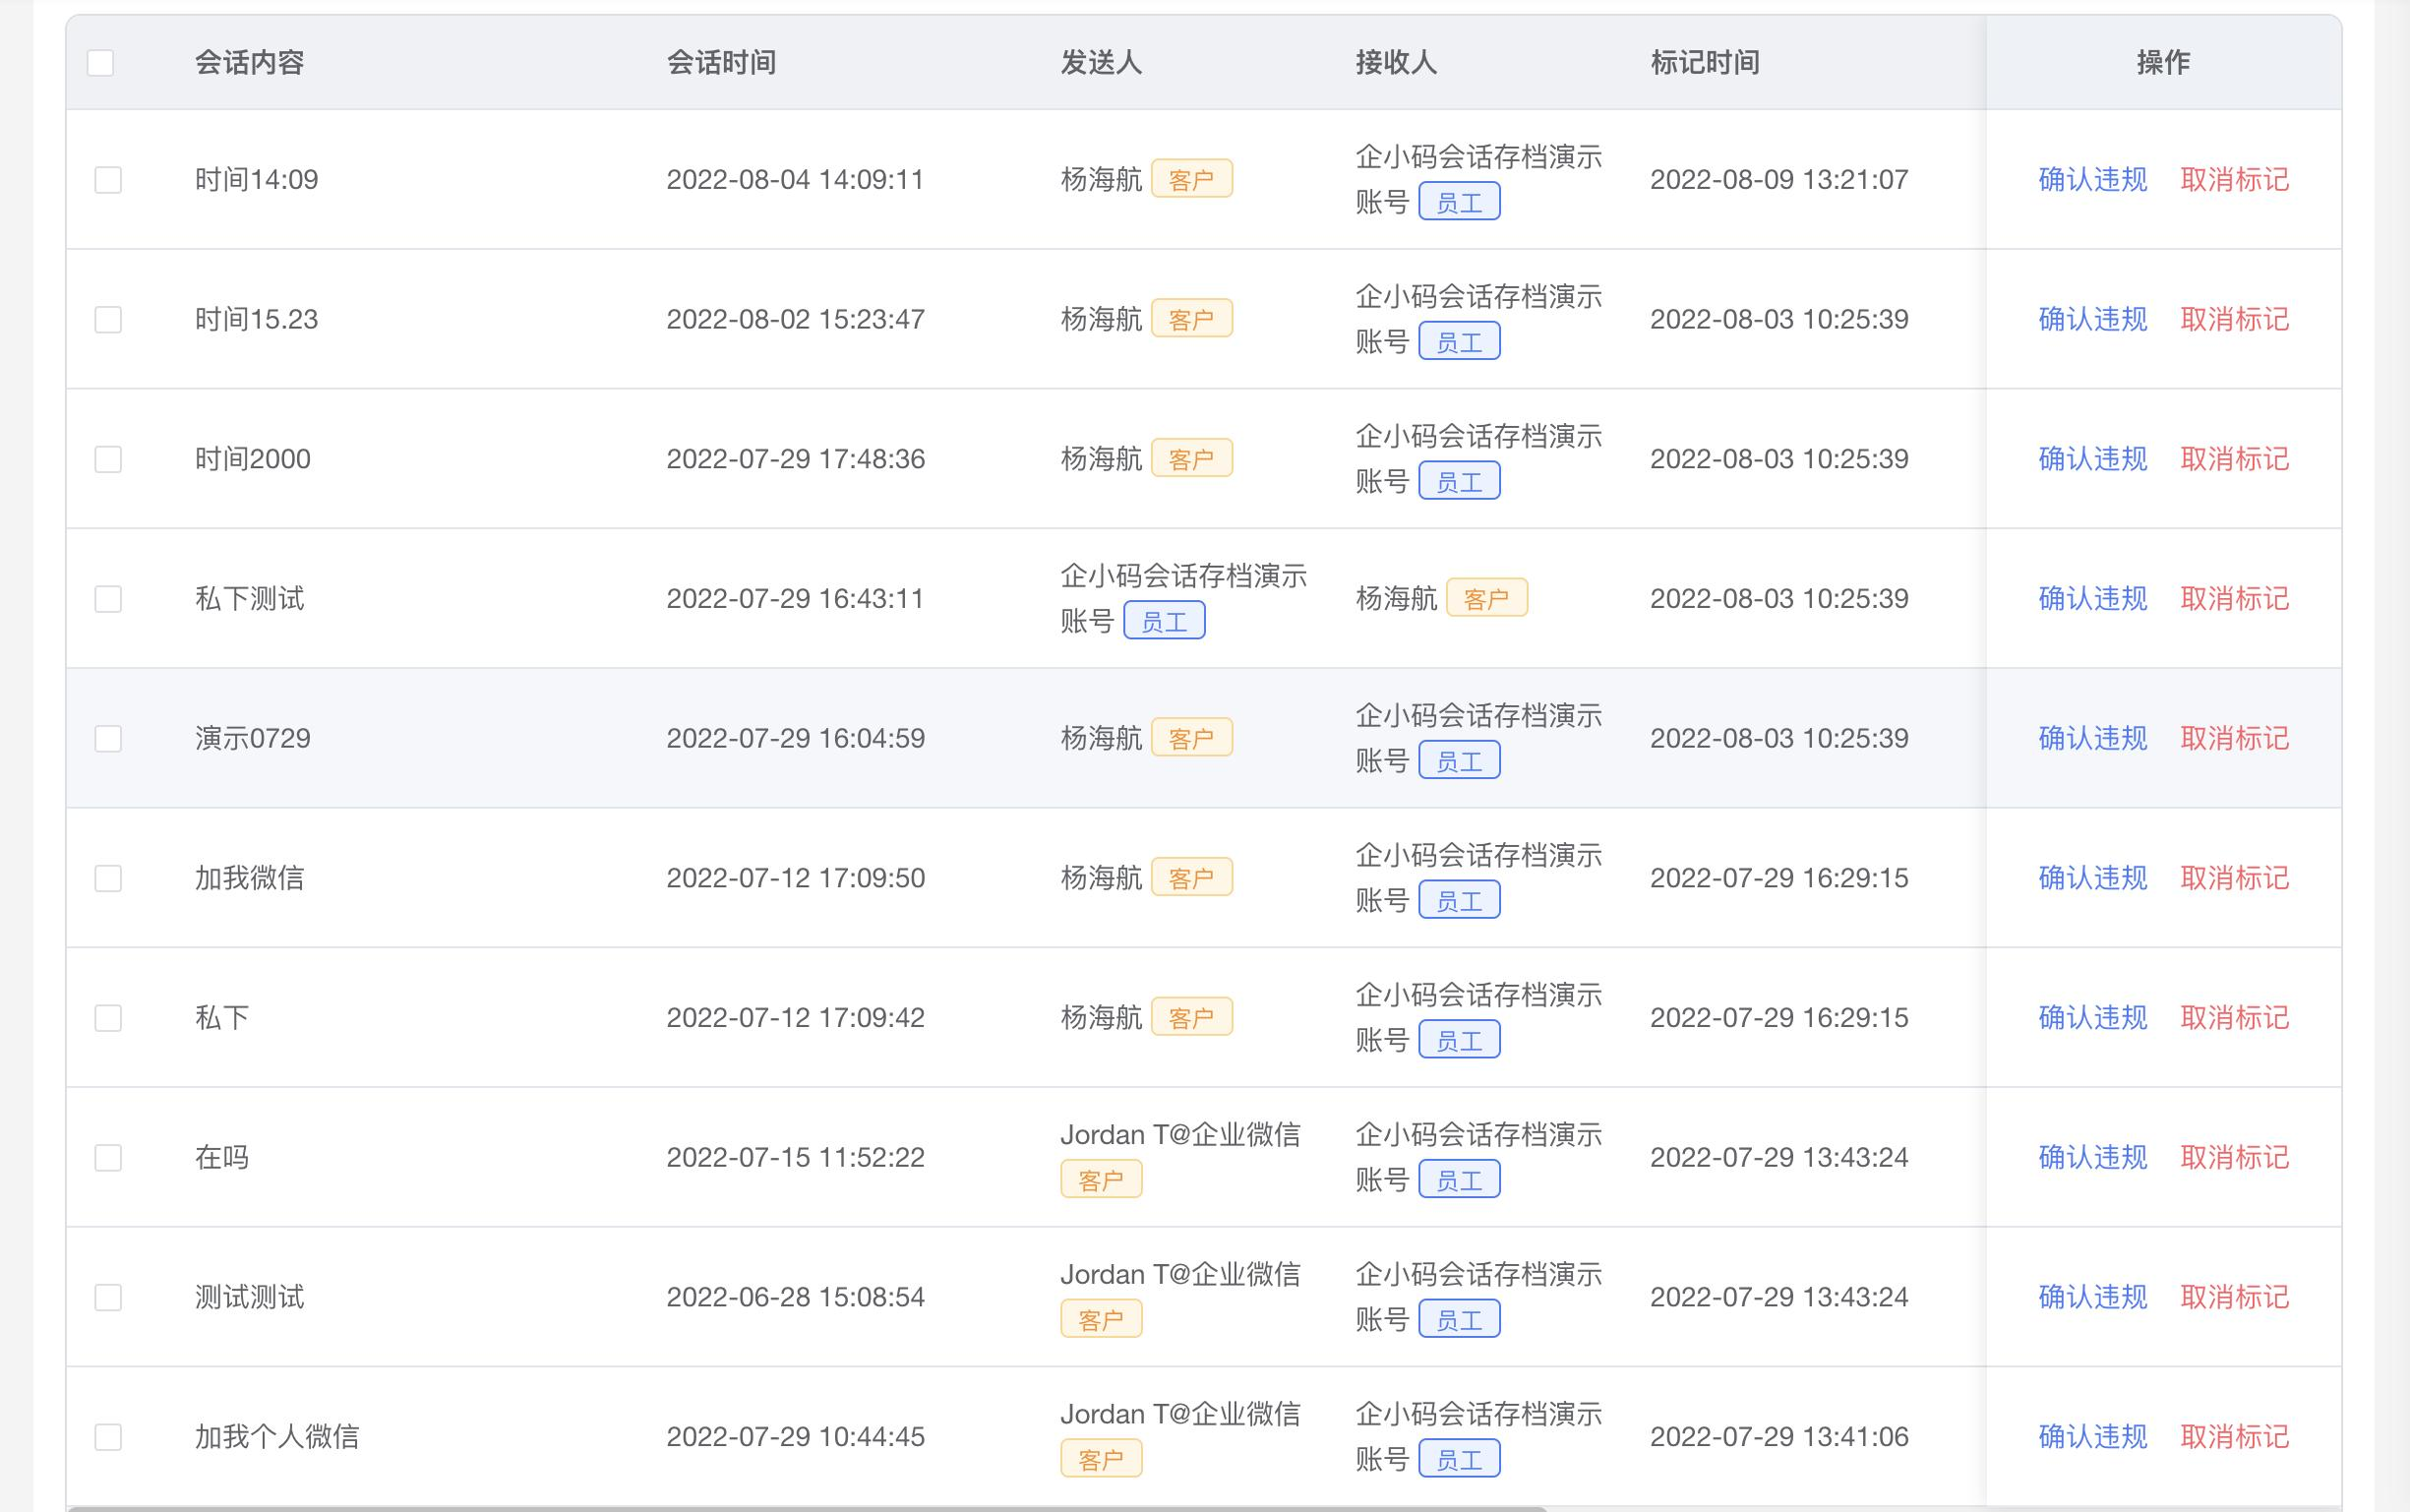Cancel mark on 加我个人微信 row

pos(2234,1437)
